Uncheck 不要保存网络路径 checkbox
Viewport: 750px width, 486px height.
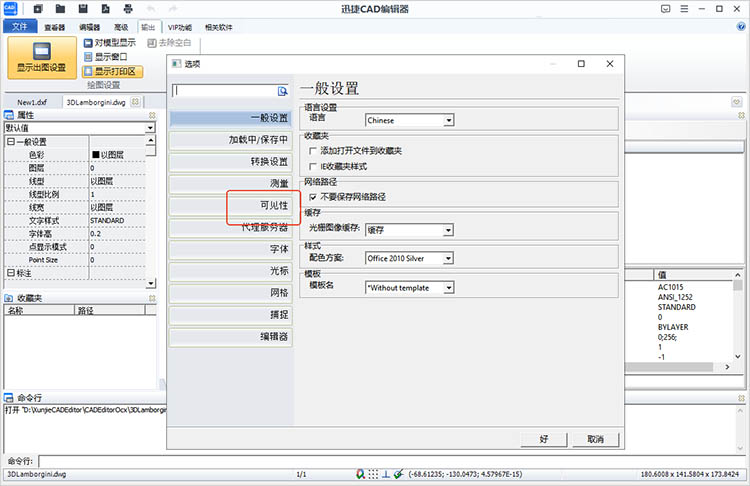coord(313,197)
